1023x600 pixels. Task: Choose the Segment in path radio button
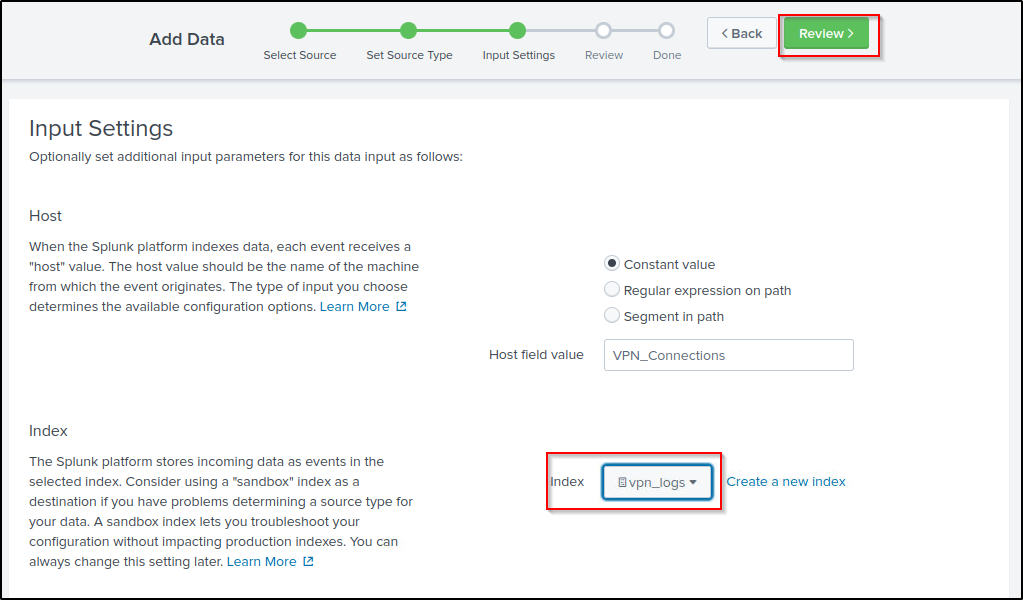click(x=612, y=316)
